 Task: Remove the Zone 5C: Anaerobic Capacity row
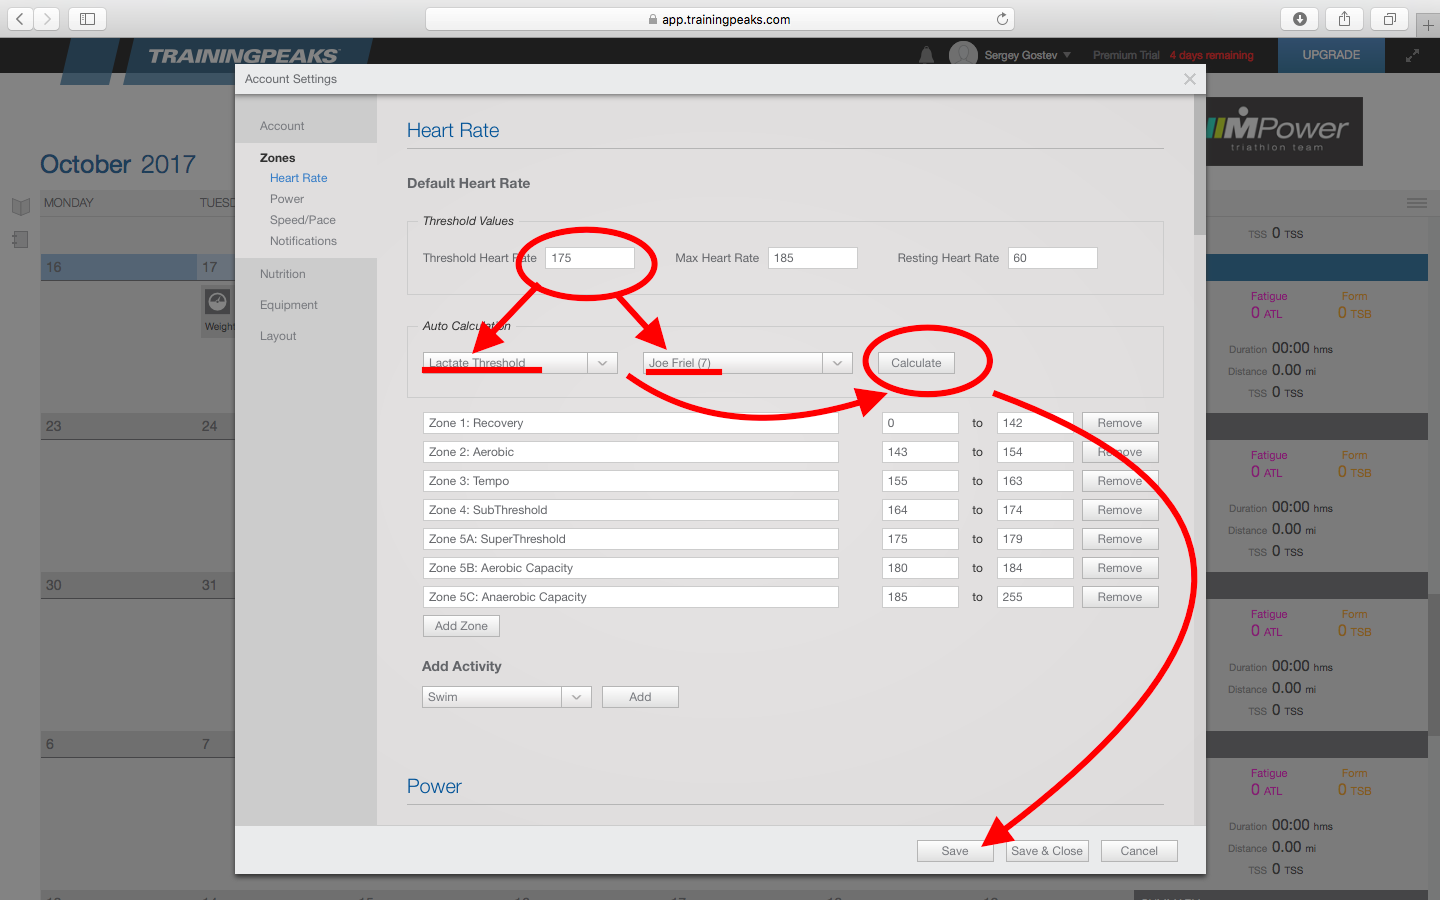click(x=1120, y=597)
